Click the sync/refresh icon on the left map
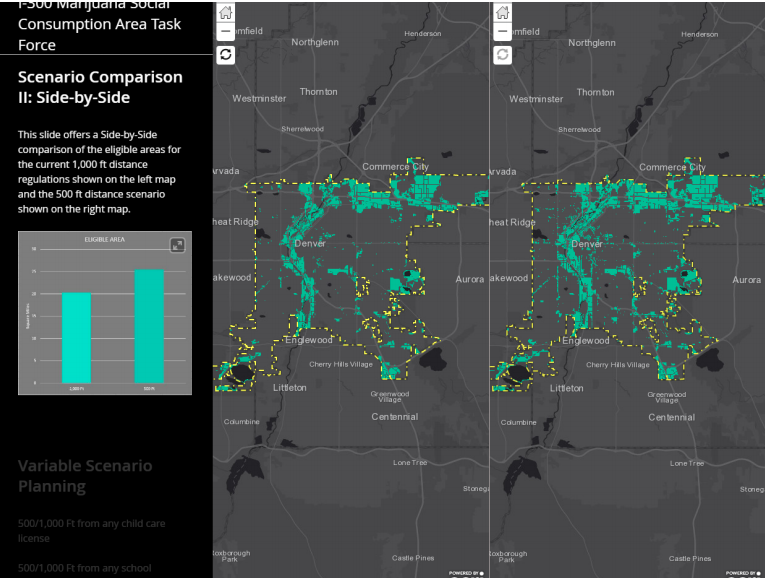Screen dimensions: 765x578 click(225, 54)
